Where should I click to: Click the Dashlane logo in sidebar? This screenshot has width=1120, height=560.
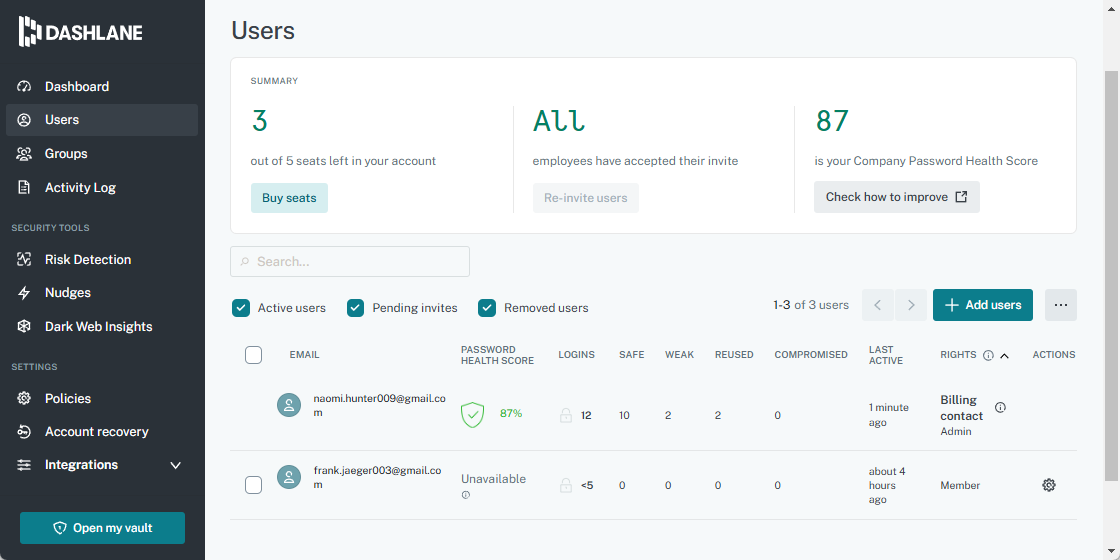pos(80,32)
